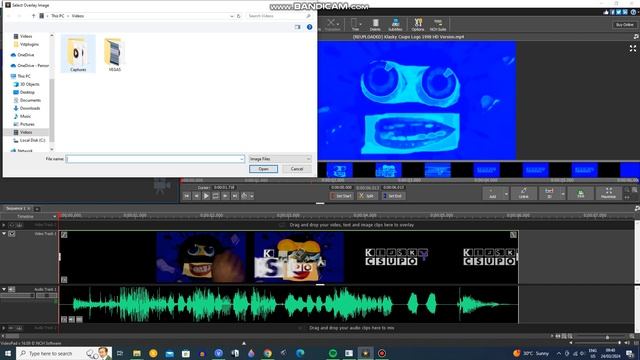Click the FX icon at audio clip start
Image resolution: width=640 pixels, height=360 pixels.
pyautogui.click(x=64, y=319)
